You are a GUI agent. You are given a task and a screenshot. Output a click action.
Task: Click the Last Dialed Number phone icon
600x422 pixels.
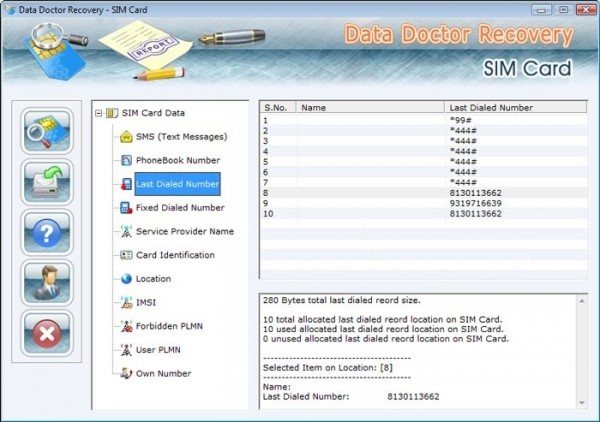[126, 184]
